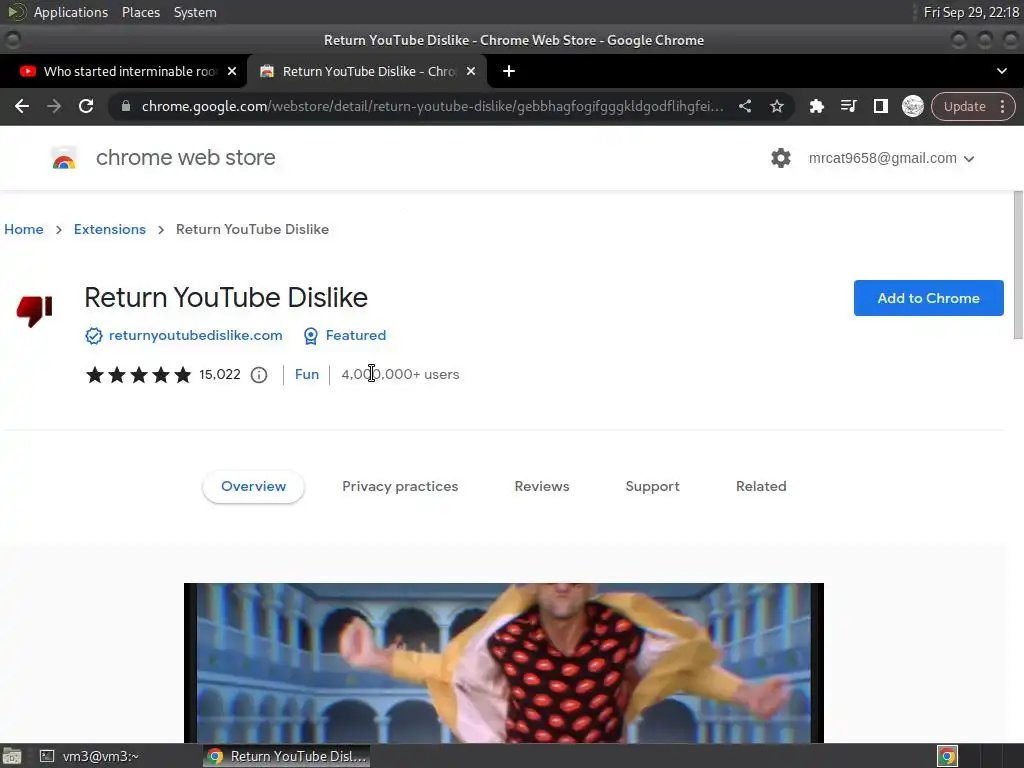The height and width of the screenshot is (768, 1024).
Task: Open the Chrome three-dot menu
Action: point(1002,106)
